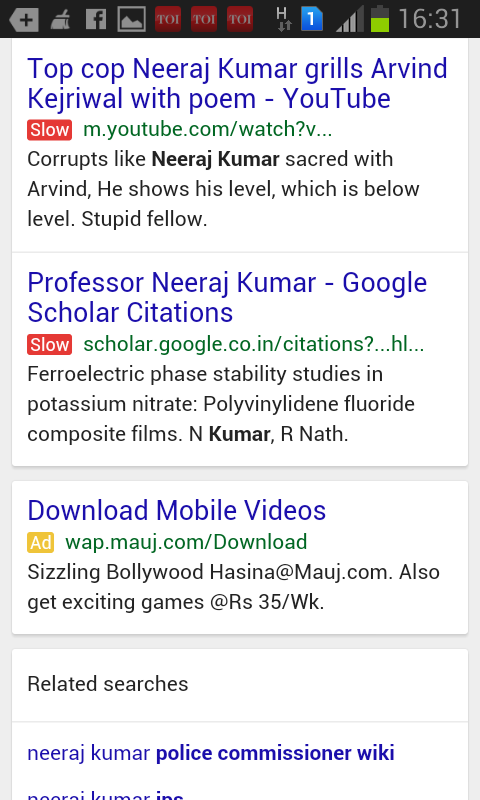The height and width of the screenshot is (800, 480).
Task: Tap the first red TOI notification icon
Action: [x=168, y=19]
